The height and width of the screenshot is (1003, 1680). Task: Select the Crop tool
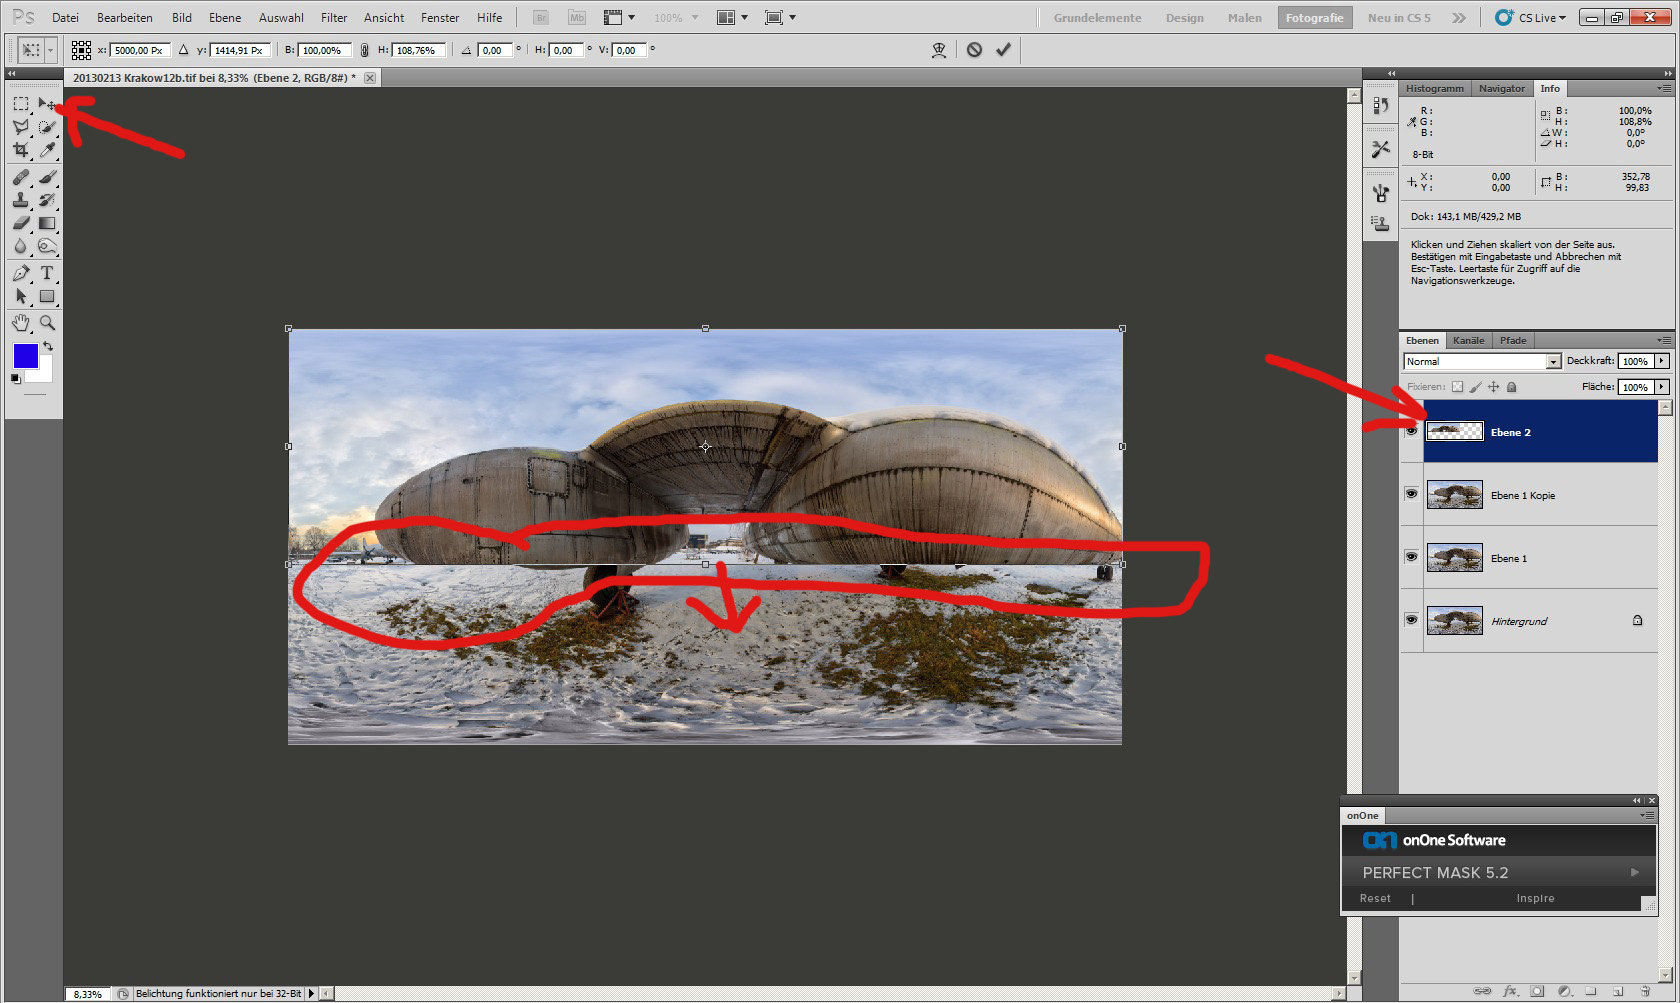coord(20,150)
